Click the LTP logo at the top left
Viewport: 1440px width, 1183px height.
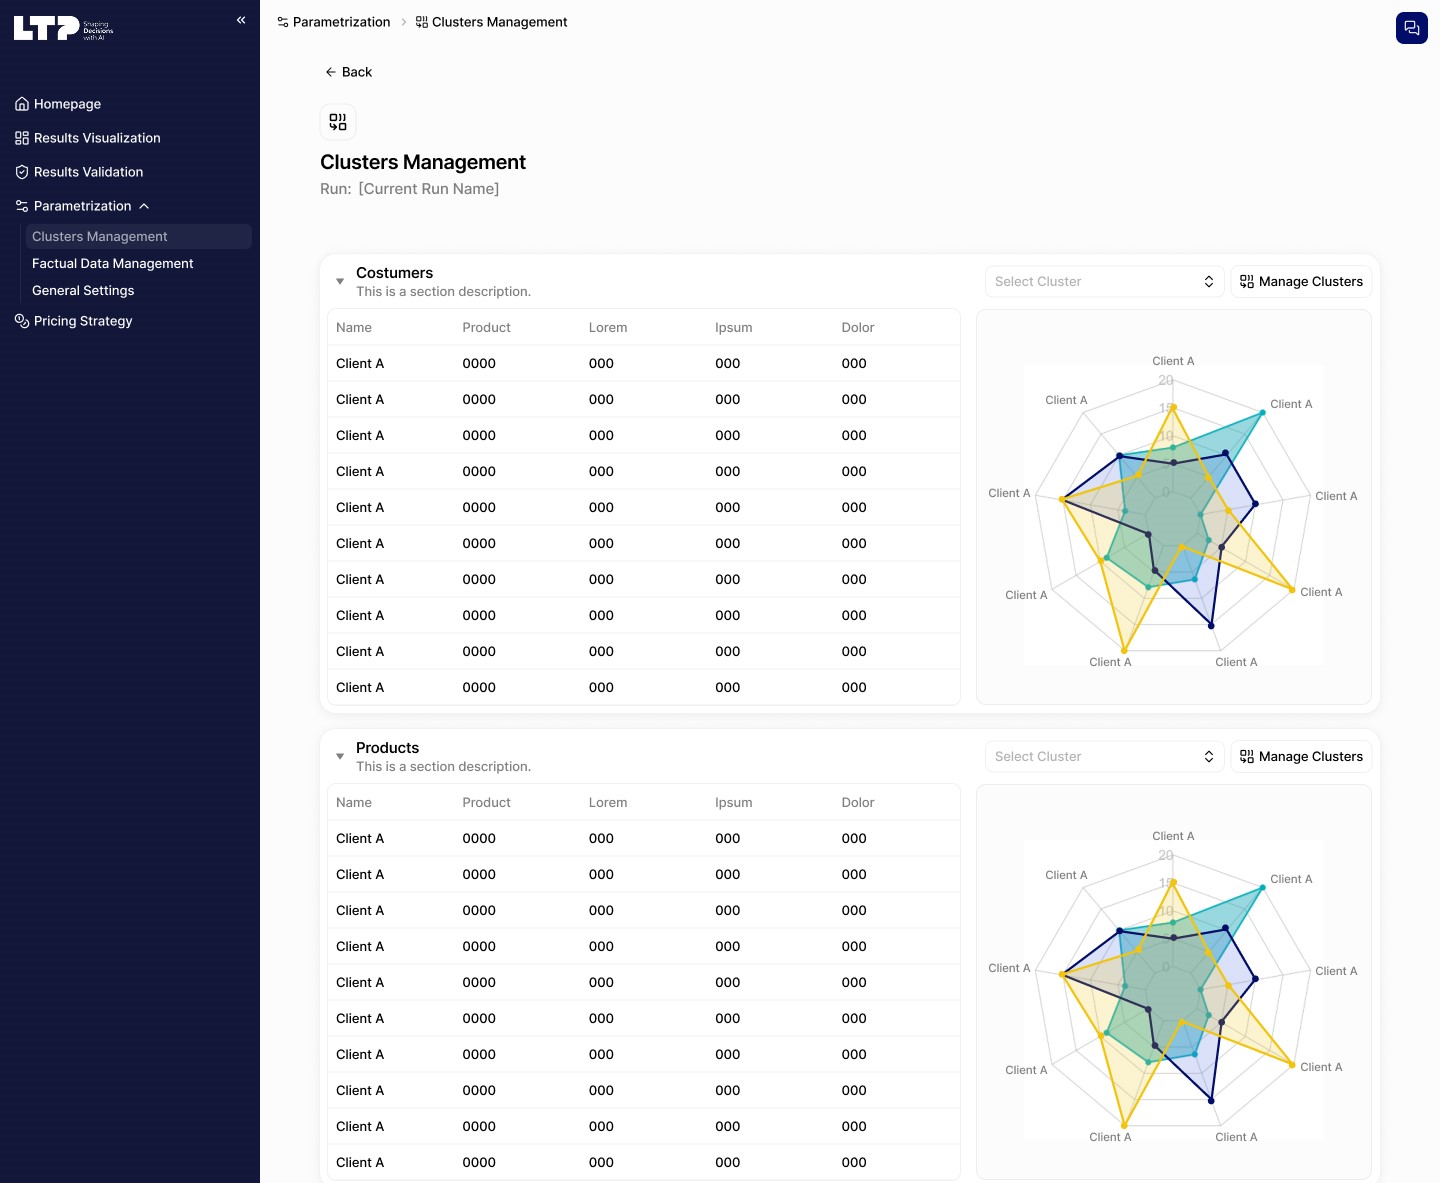click(62, 28)
